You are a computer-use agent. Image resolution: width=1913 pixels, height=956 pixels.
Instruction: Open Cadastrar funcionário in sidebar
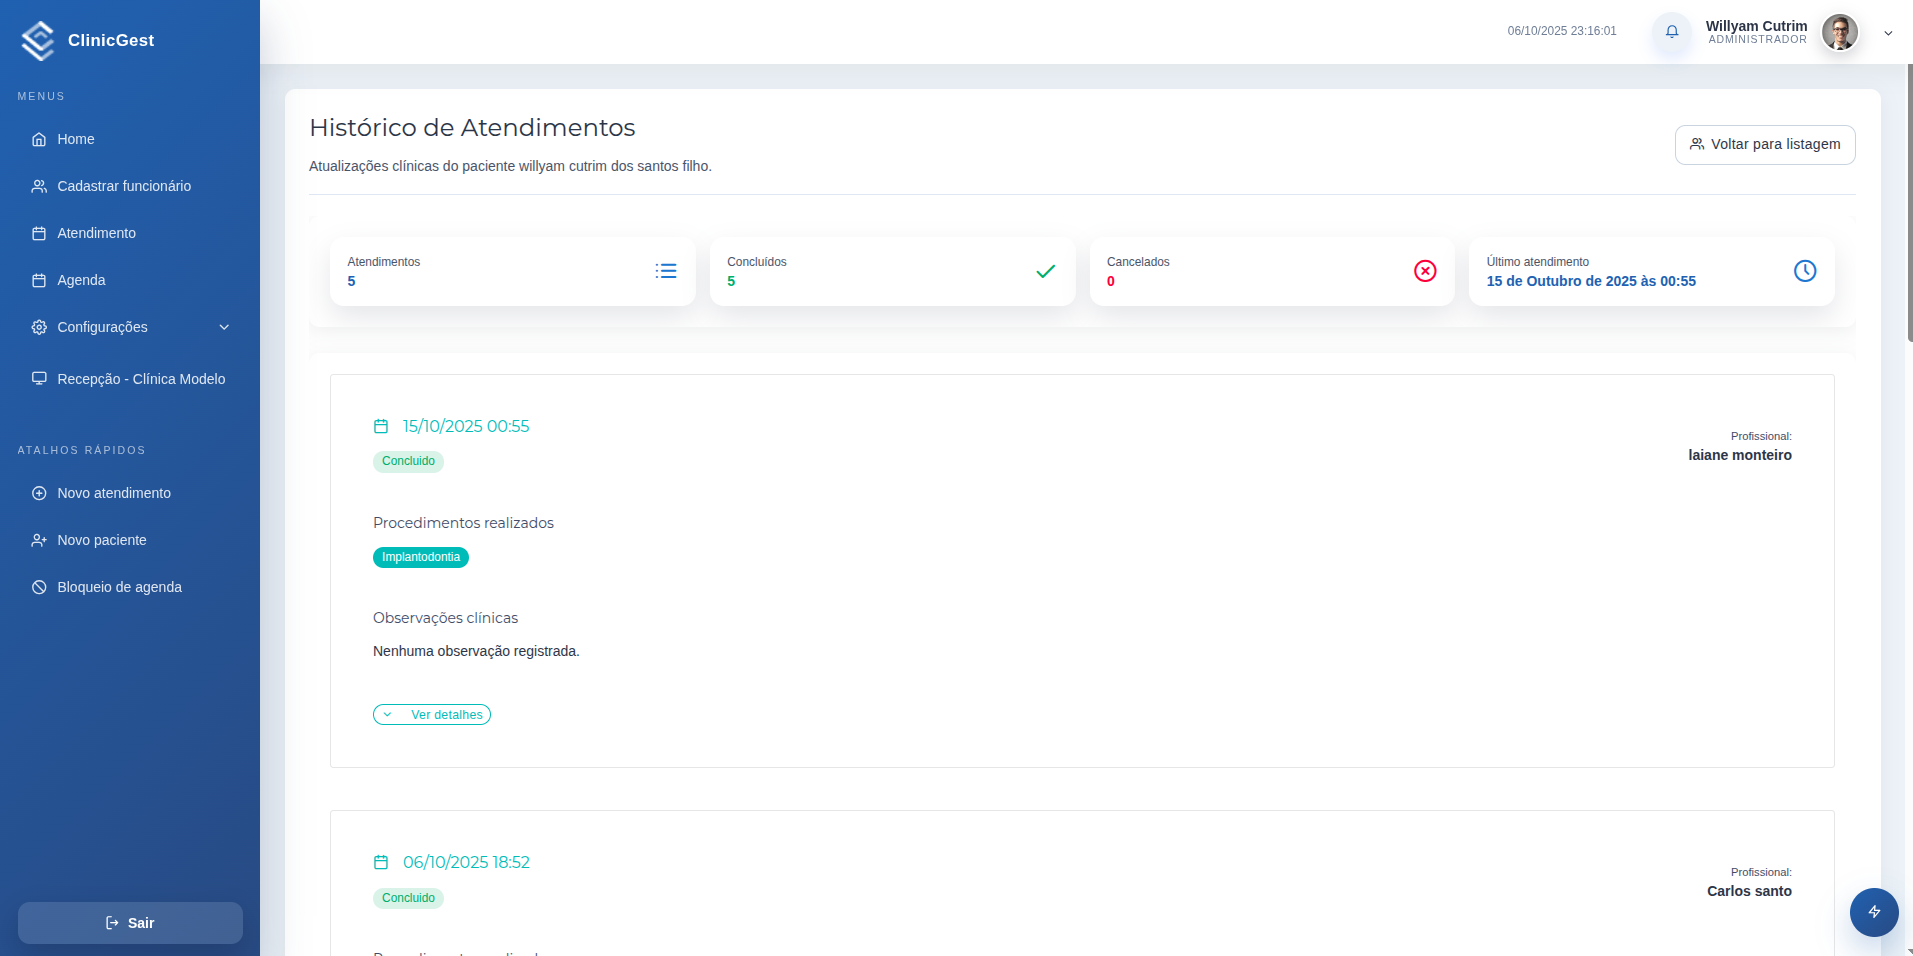[124, 186]
